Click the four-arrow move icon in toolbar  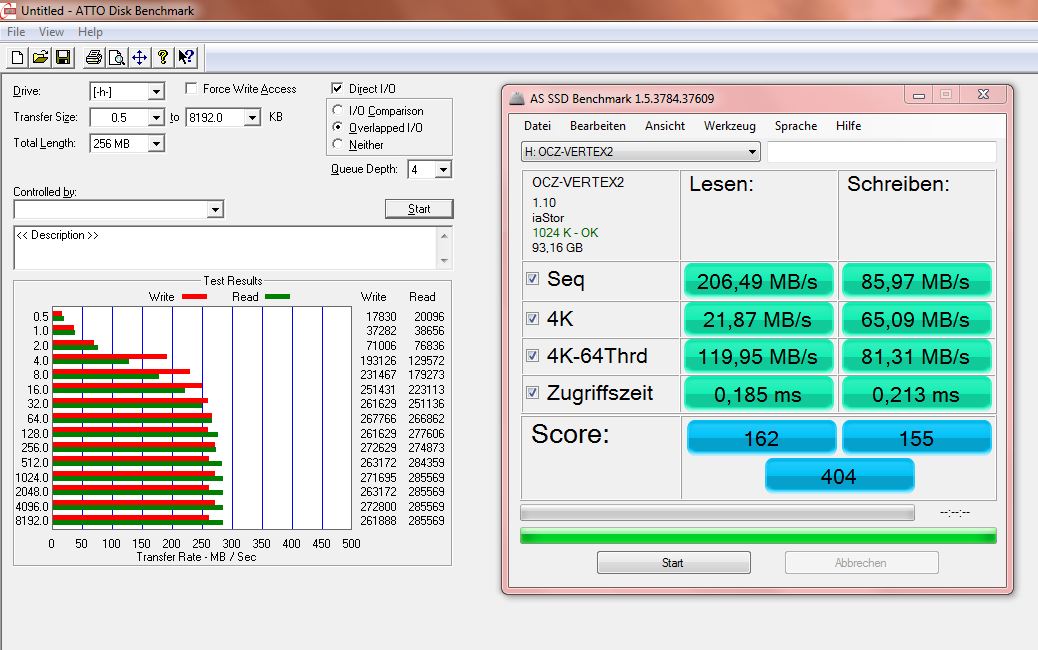(x=139, y=58)
